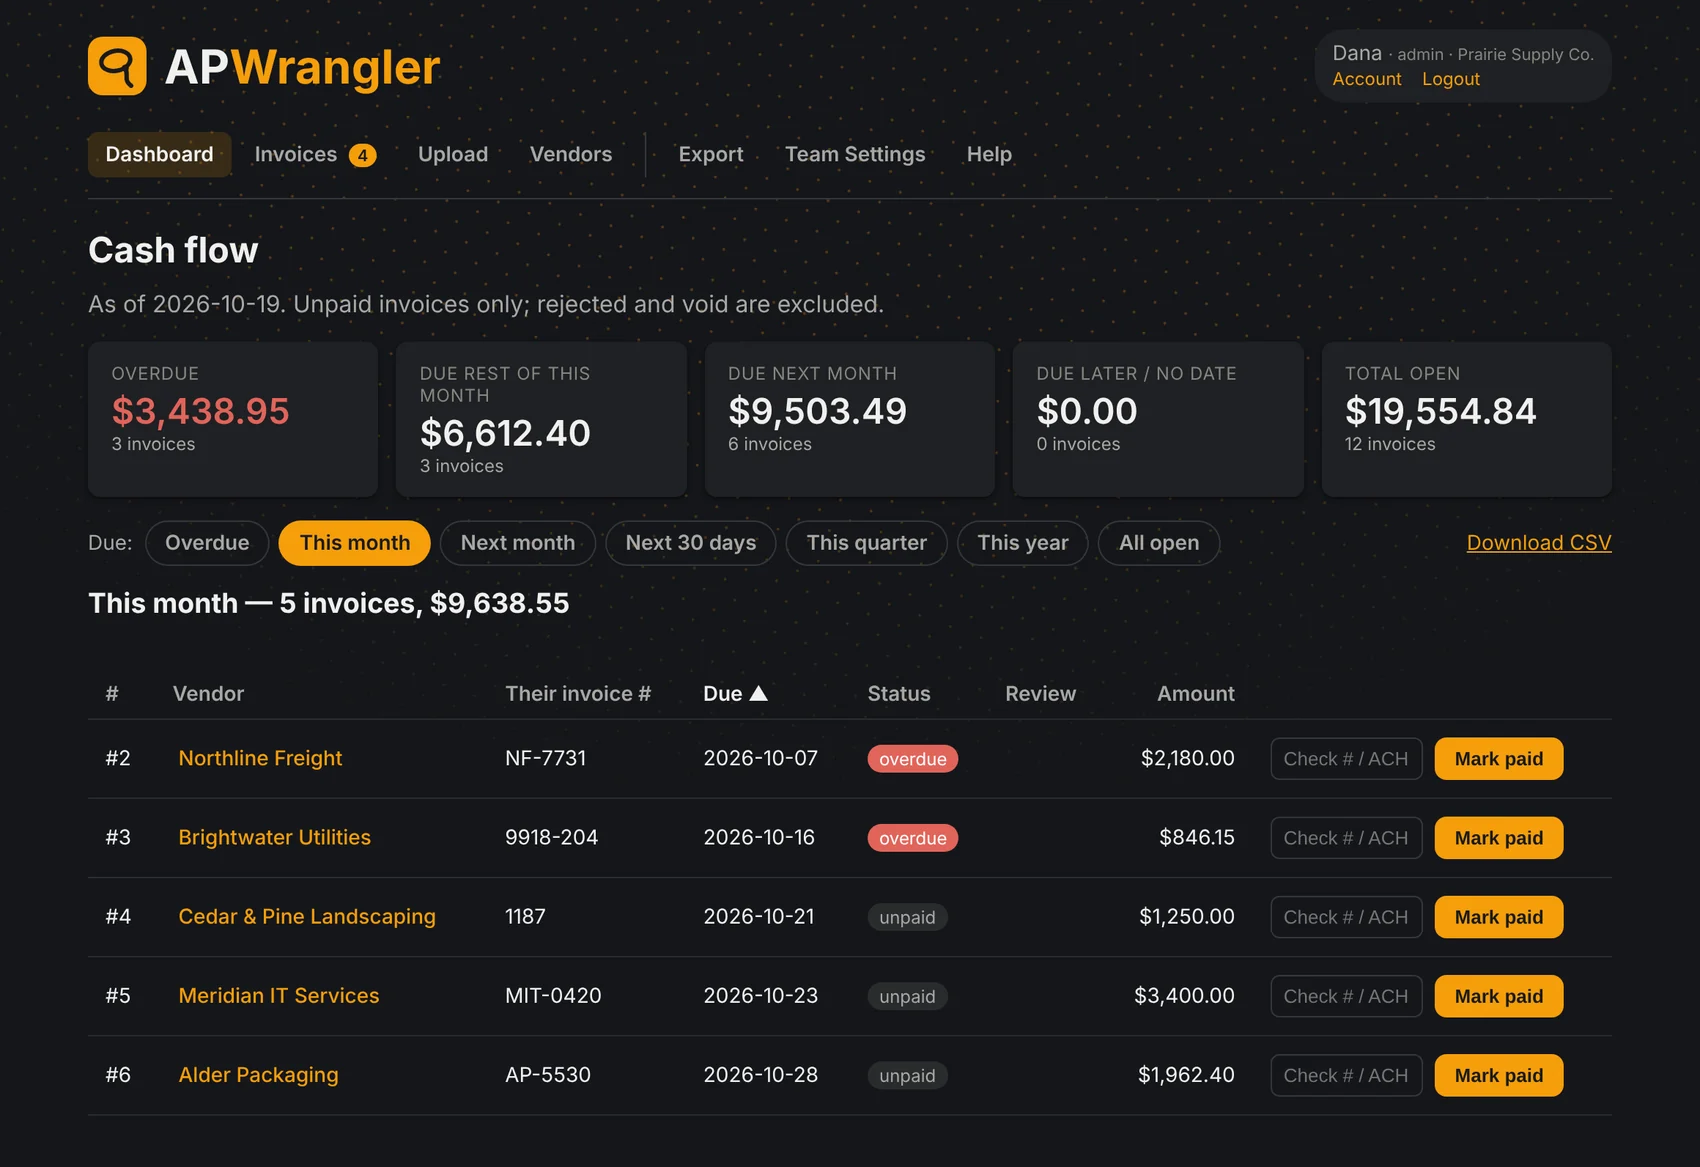Open the Vendors tab
Image resolution: width=1700 pixels, height=1167 pixels.
pos(571,154)
